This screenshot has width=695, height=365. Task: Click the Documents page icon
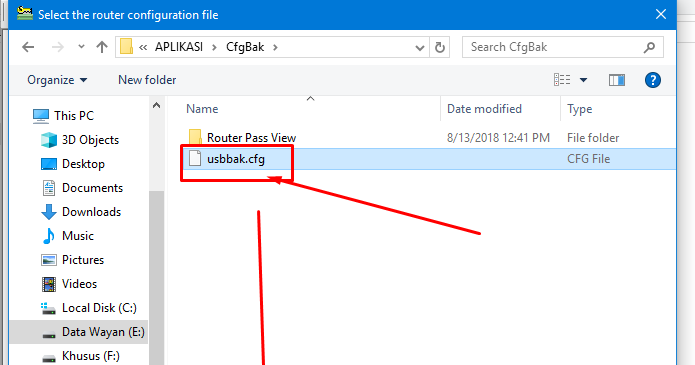point(49,188)
